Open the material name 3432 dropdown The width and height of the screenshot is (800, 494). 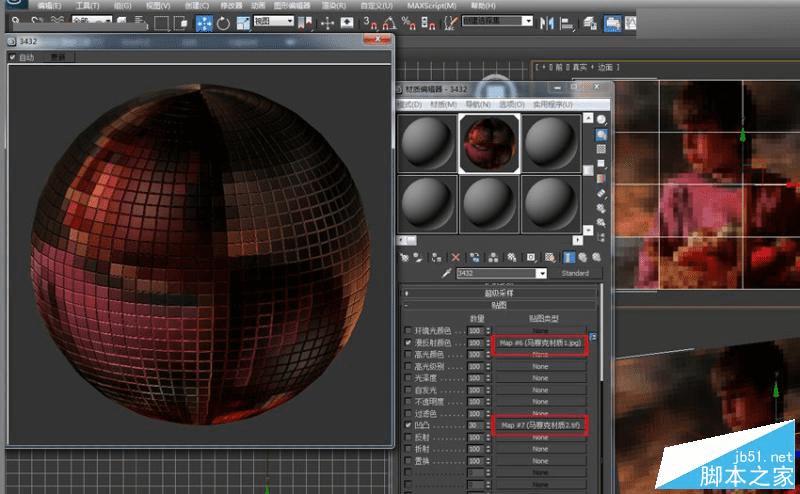click(x=542, y=273)
